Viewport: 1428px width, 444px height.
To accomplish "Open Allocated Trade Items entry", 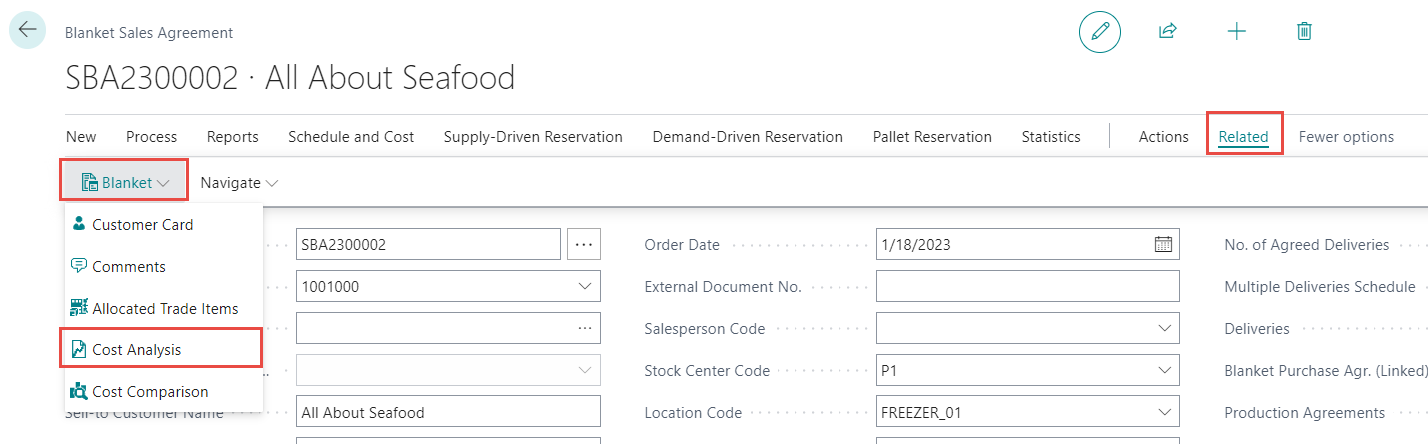I will (x=165, y=309).
